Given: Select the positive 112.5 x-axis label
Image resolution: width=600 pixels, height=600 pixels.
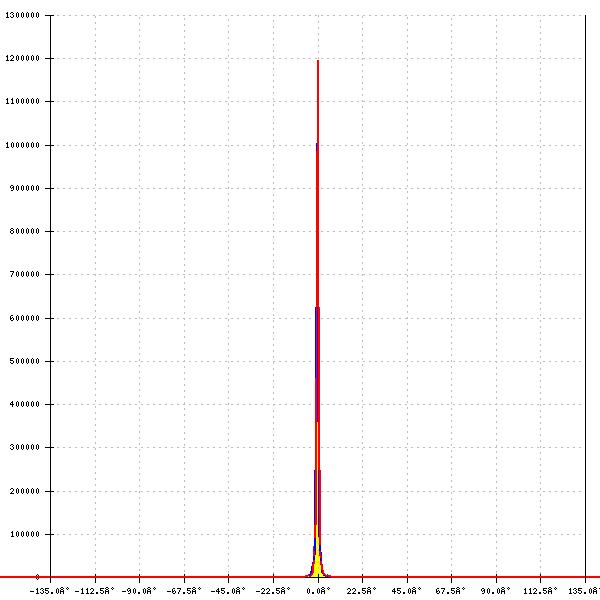Looking at the screenshot, I should click(x=540, y=591).
